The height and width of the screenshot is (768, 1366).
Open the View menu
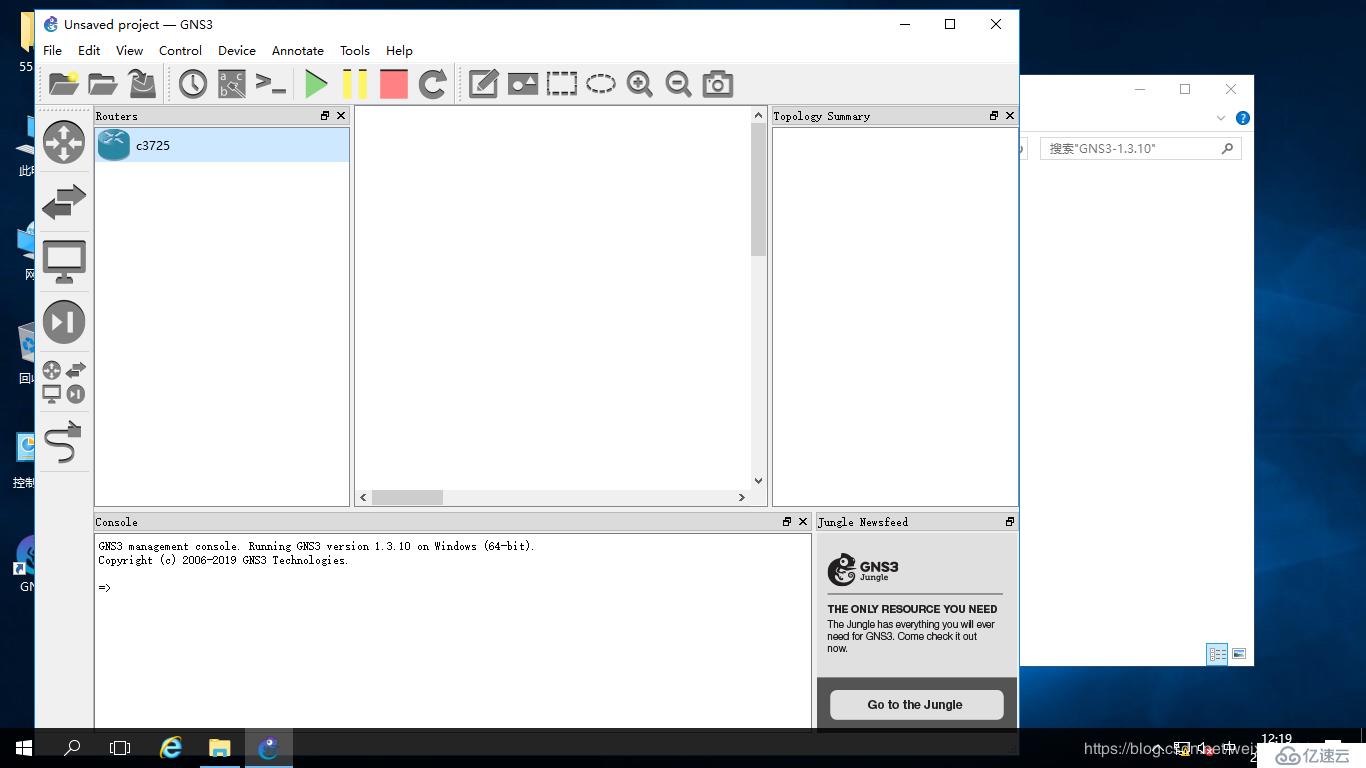(x=129, y=50)
